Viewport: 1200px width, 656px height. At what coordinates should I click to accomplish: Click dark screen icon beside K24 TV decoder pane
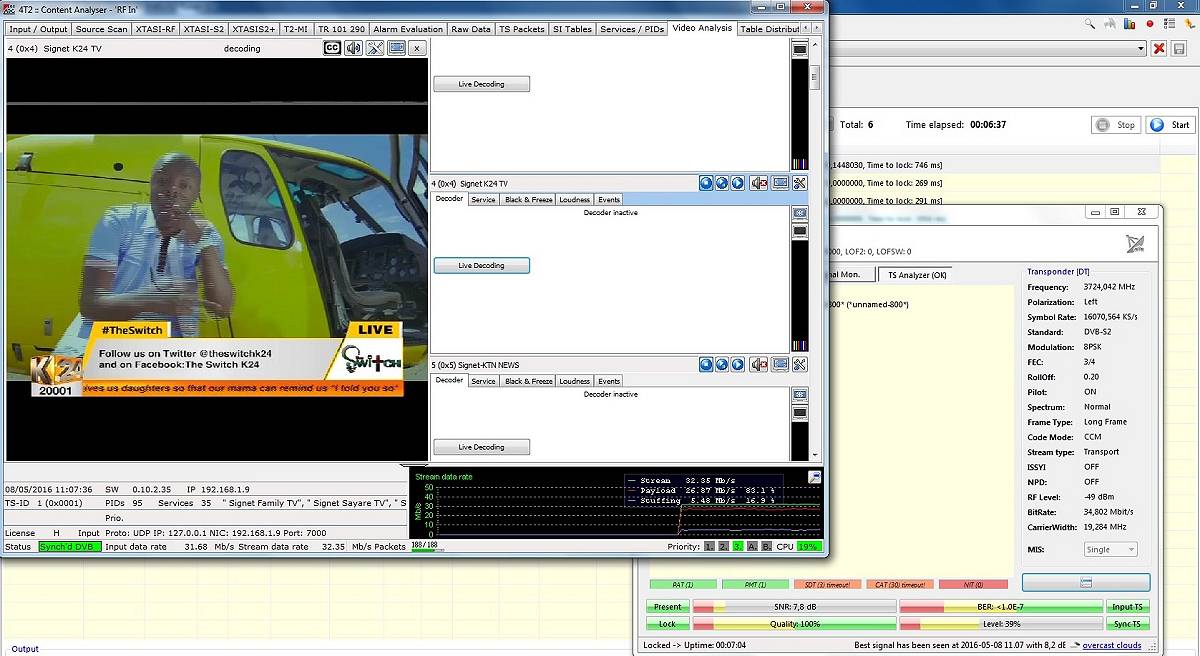tap(800, 231)
